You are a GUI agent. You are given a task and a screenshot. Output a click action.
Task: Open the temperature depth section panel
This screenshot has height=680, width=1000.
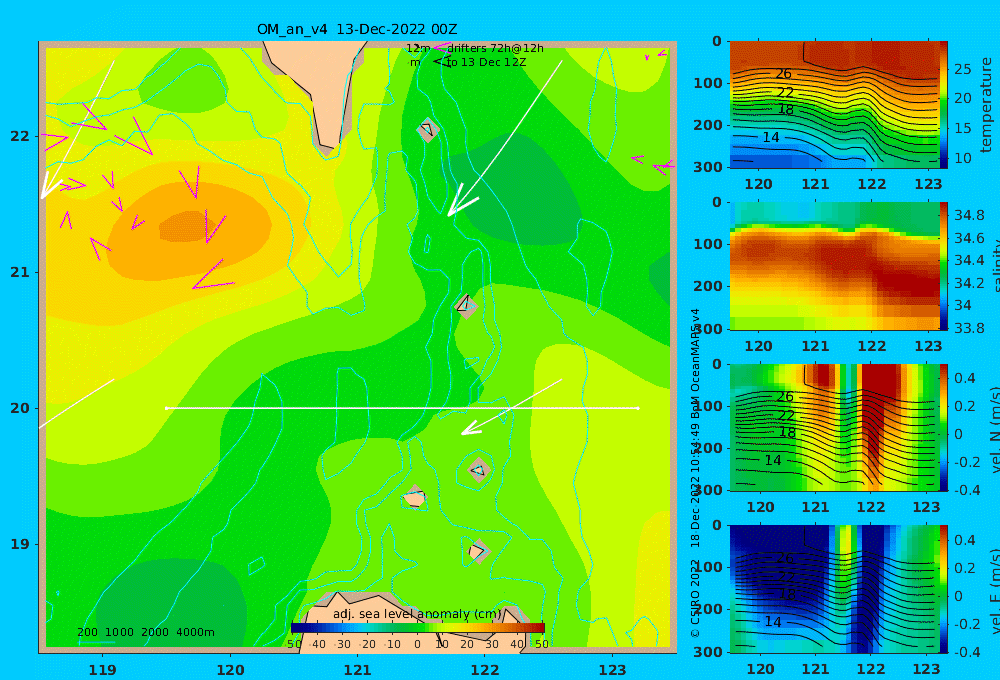[x=834, y=105]
